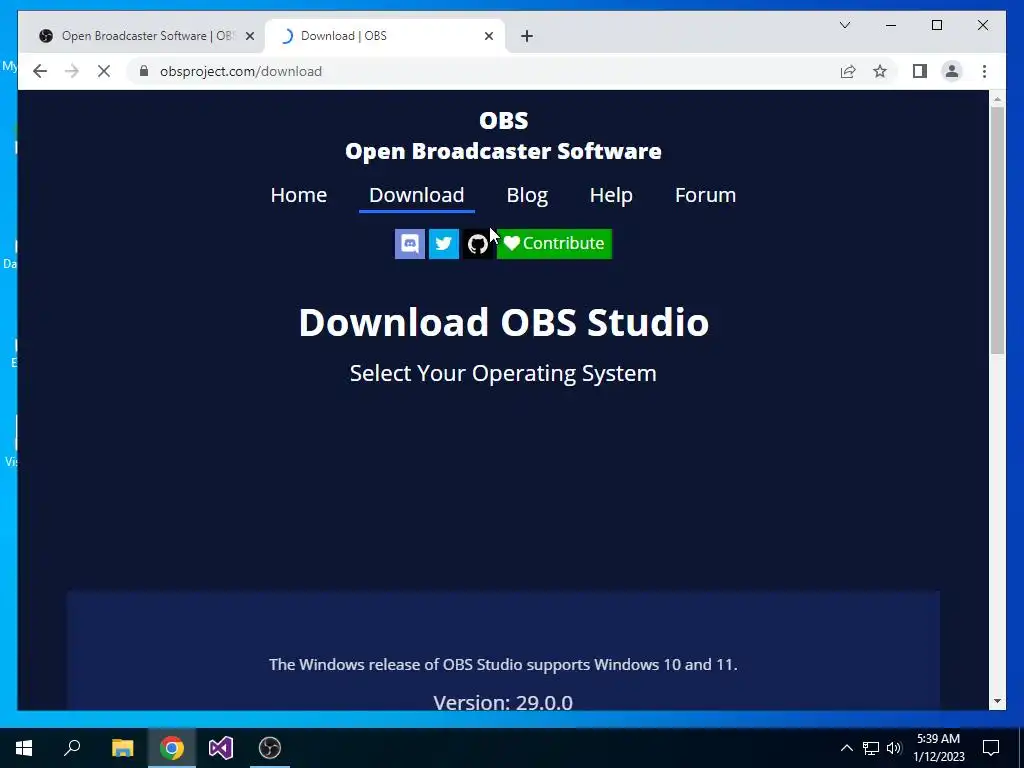
Task: Open network status tray icon
Action: click(x=871, y=748)
